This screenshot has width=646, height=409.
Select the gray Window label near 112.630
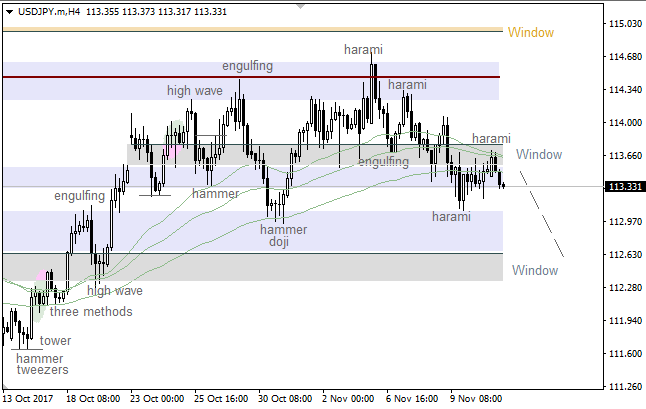pyautogui.click(x=534, y=271)
